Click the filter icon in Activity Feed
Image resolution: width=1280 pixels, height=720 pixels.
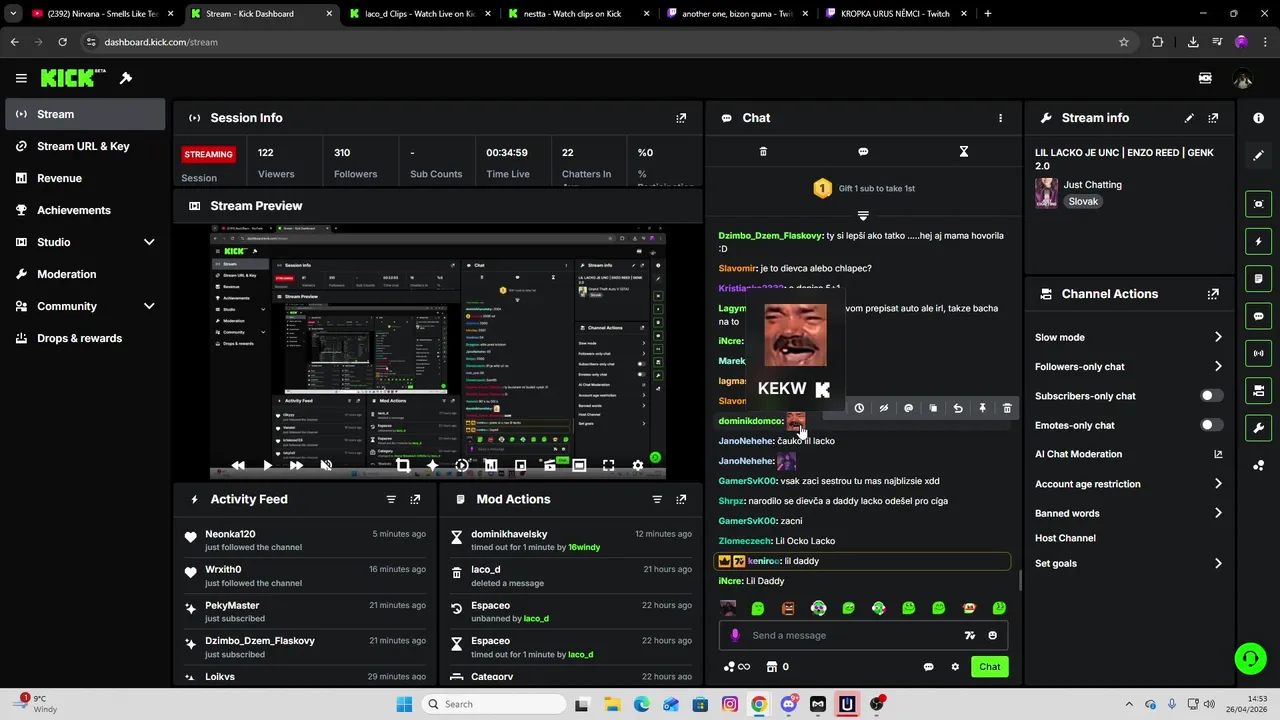coord(391,499)
